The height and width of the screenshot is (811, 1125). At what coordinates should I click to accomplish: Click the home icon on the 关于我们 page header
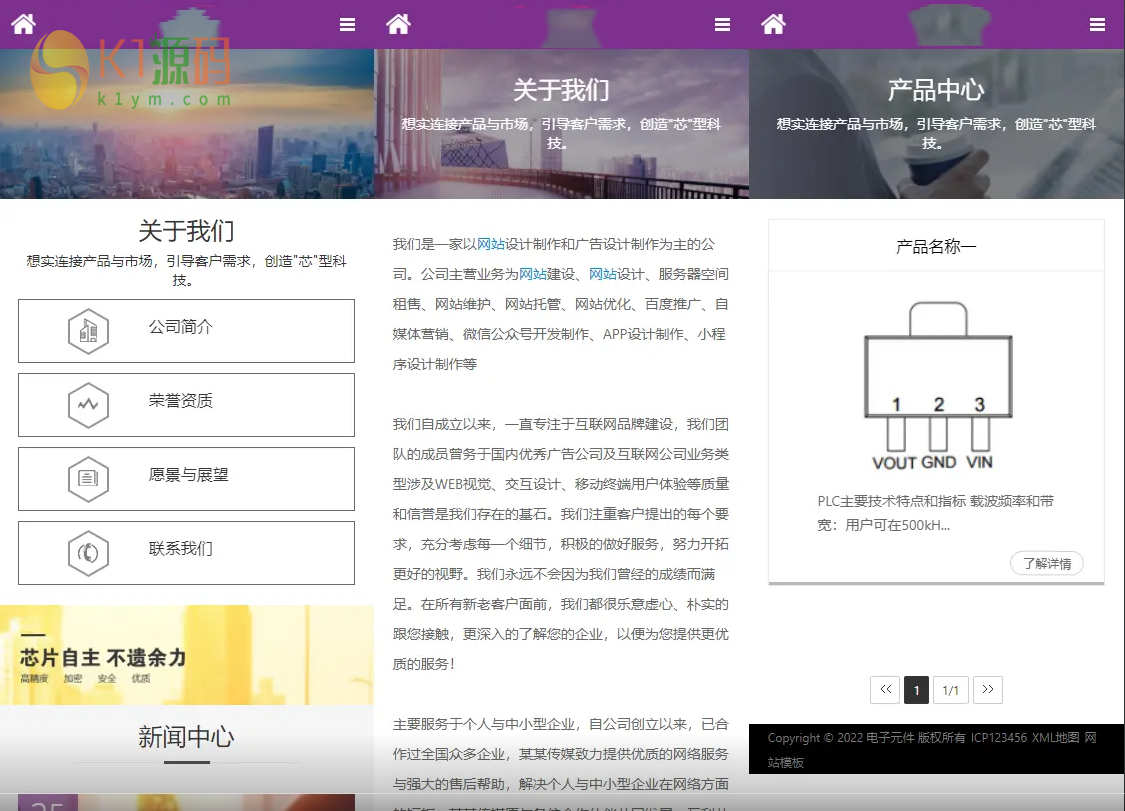(x=398, y=24)
